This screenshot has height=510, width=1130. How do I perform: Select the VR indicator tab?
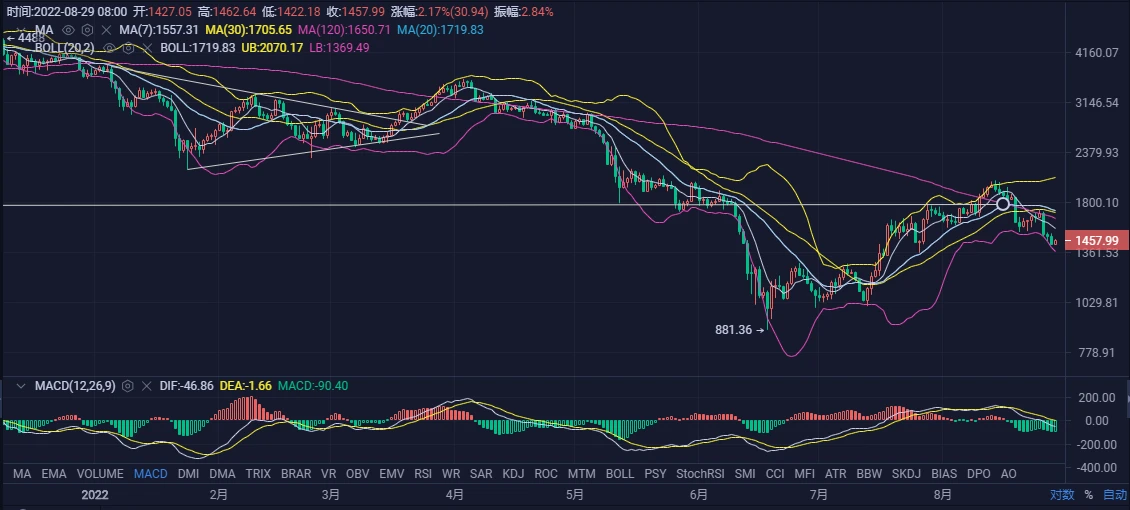pos(329,474)
